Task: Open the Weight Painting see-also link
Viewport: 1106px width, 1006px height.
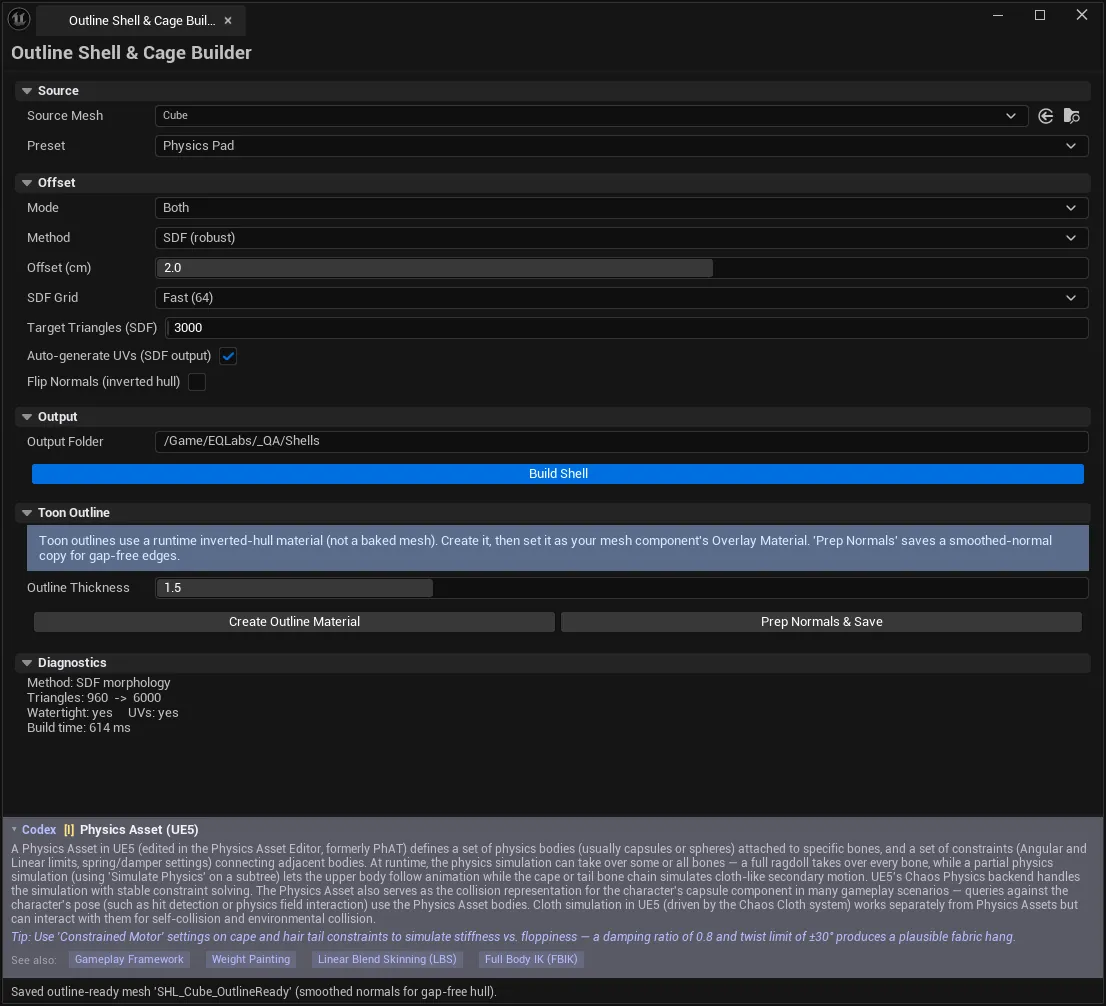Action: tap(250, 959)
